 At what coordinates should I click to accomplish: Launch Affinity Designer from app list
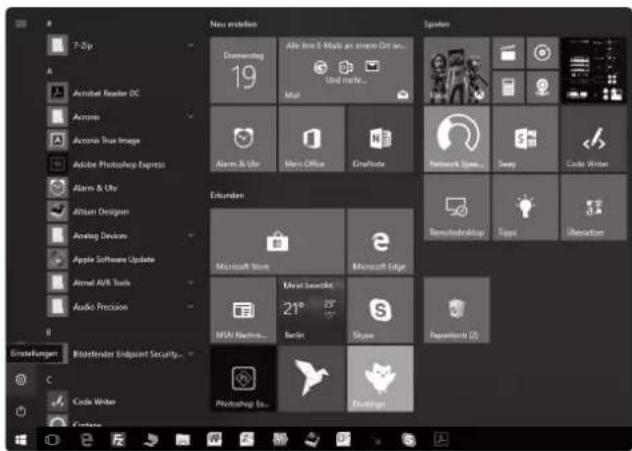click(x=120, y=212)
